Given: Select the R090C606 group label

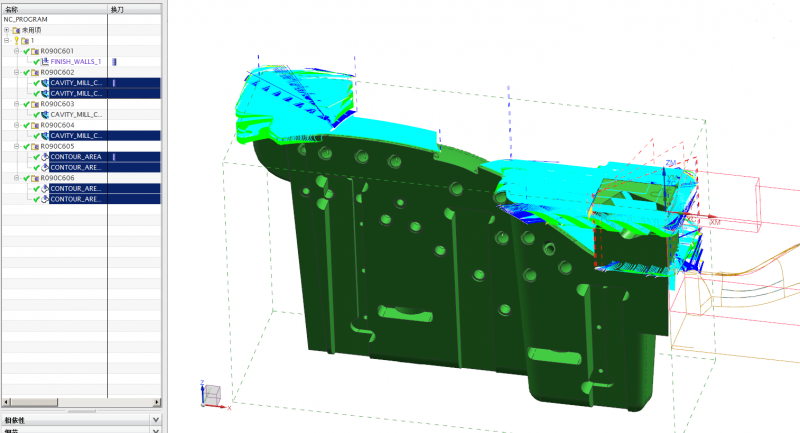Looking at the screenshot, I should [57, 178].
